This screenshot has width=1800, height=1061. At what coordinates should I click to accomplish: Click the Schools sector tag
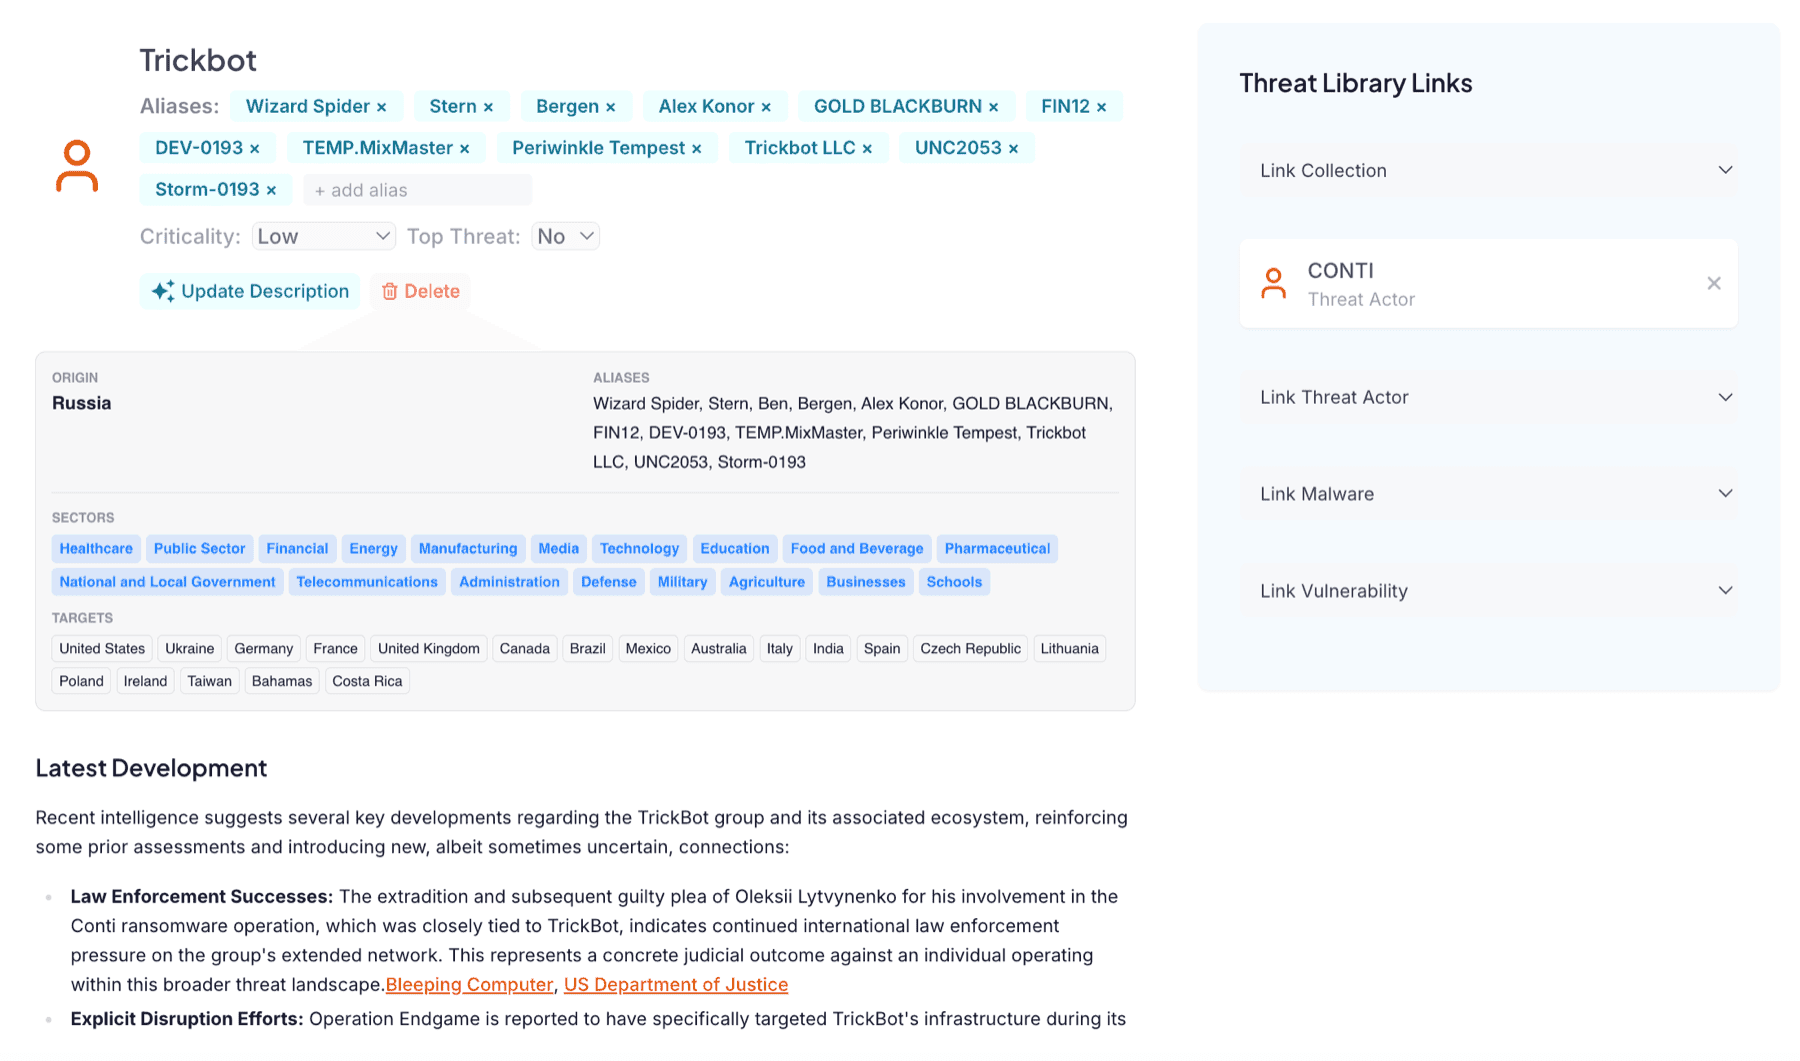point(954,582)
